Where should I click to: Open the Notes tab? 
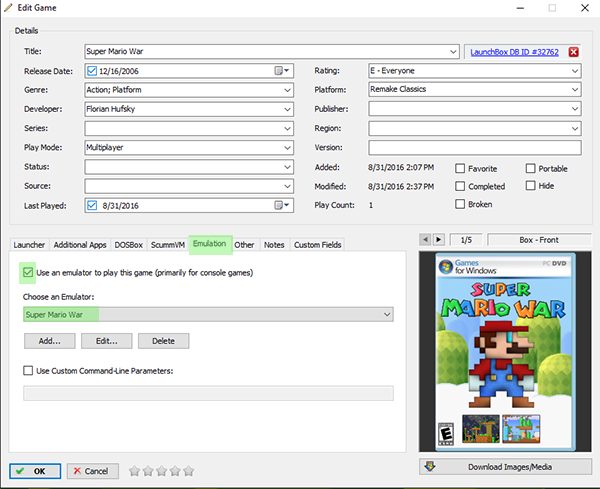click(274, 245)
